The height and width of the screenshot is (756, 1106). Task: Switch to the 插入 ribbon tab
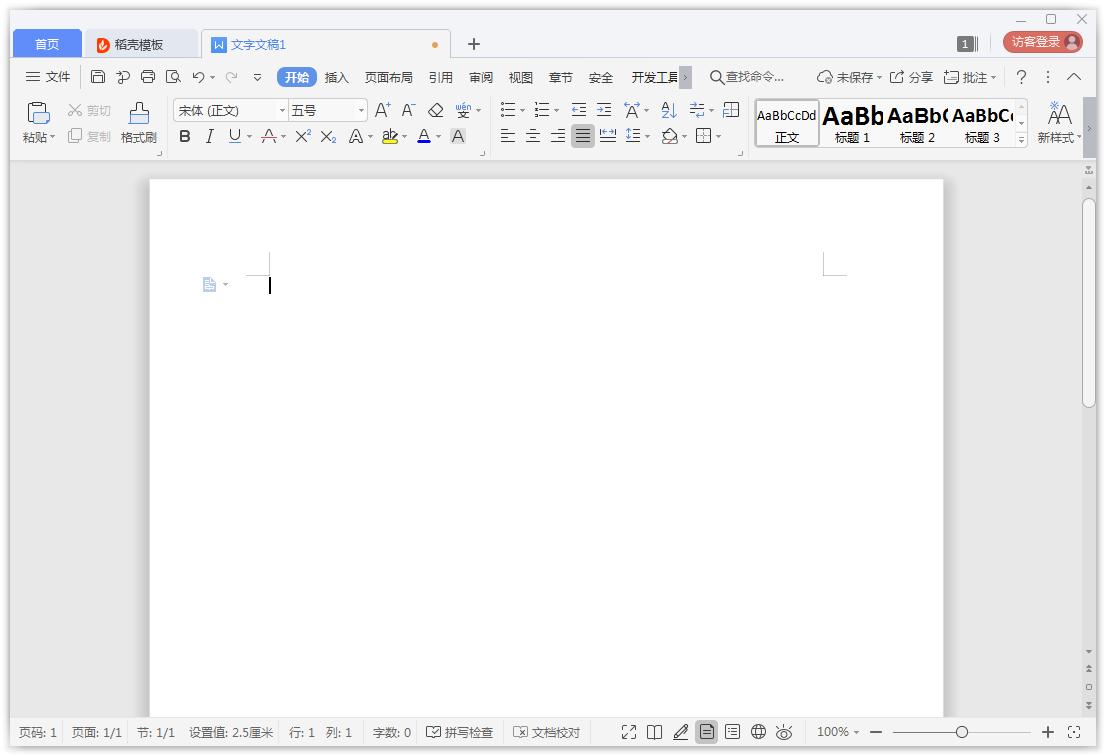coord(336,77)
